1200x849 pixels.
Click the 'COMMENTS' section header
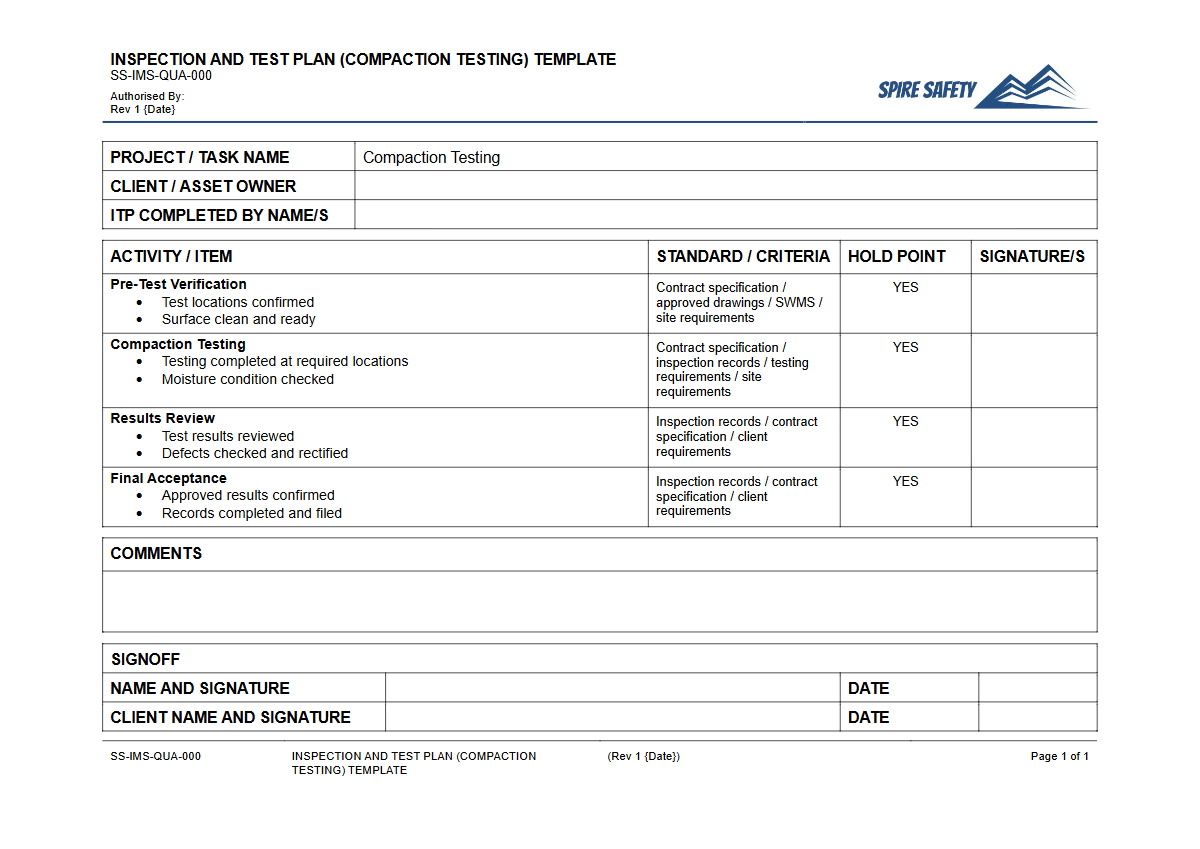[156, 553]
